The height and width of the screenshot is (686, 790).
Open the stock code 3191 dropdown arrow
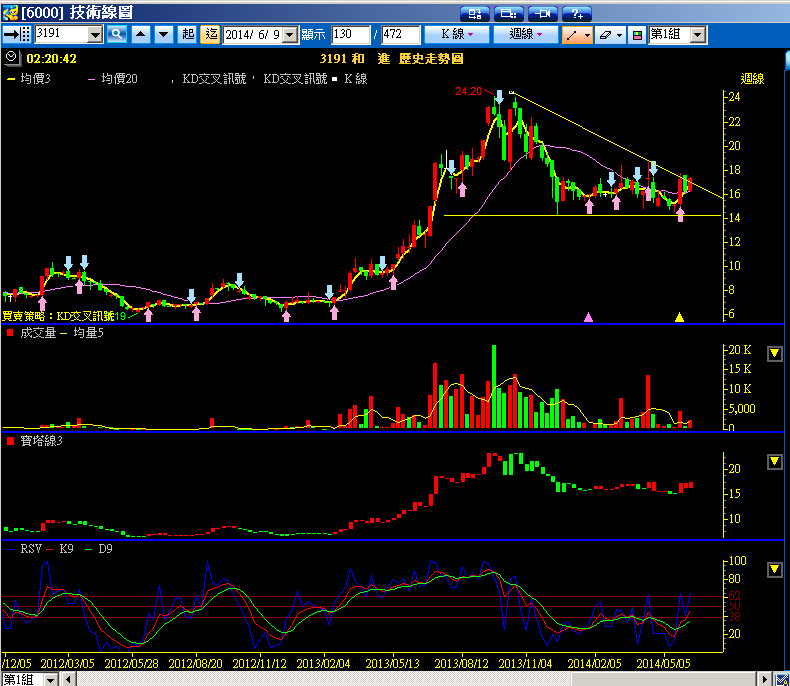95,35
